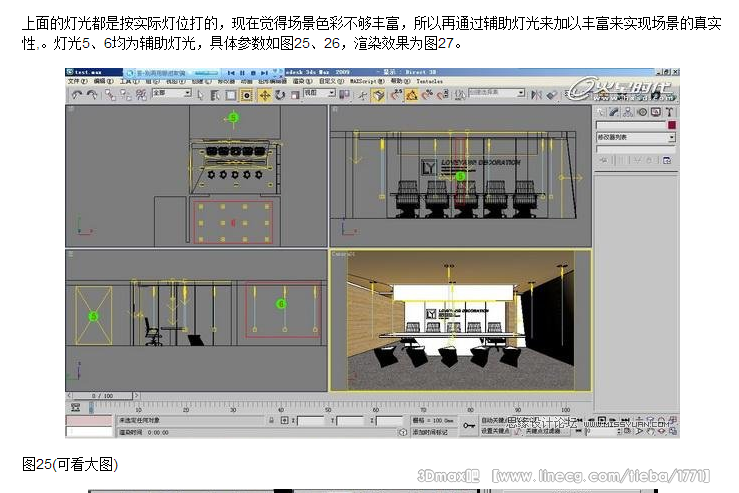Image resolution: width=739 pixels, height=493 pixels.
Task: Click the Mirror tool icon
Action: (536, 95)
